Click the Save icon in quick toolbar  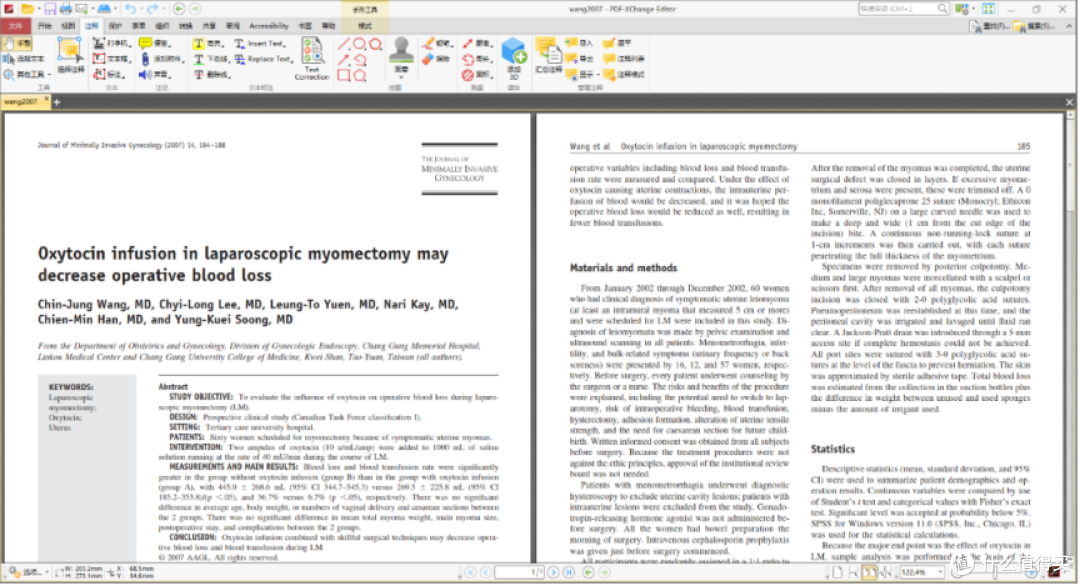point(50,9)
